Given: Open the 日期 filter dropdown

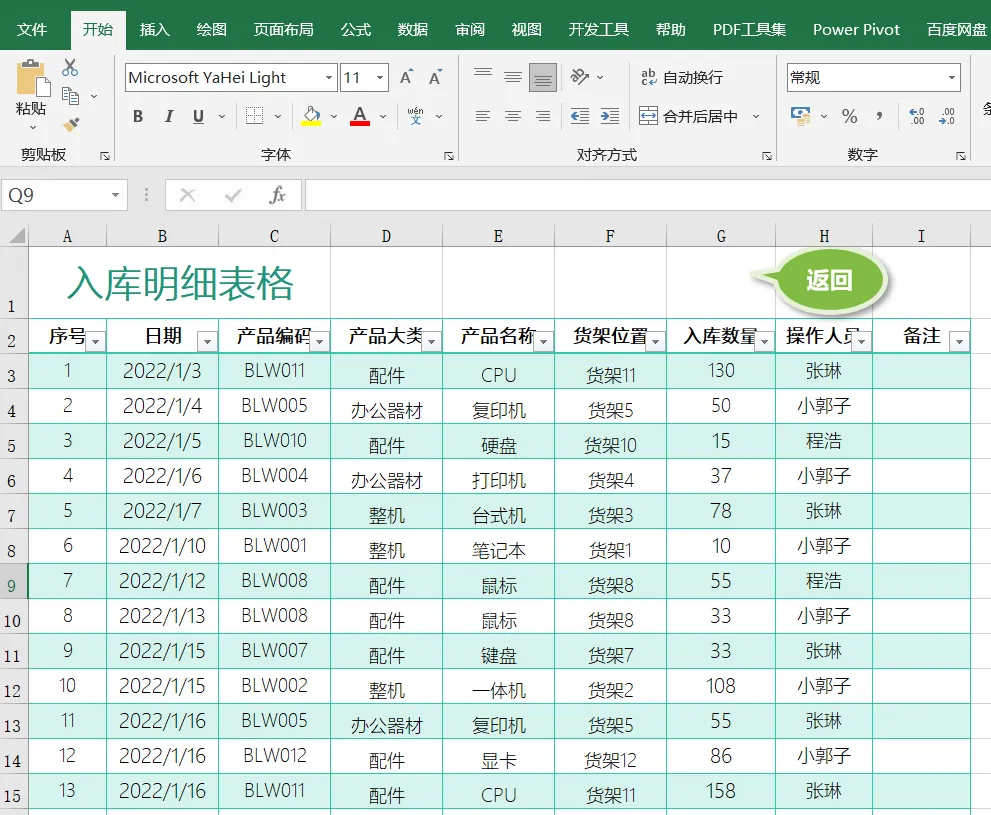Looking at the screenshot, I should click(207, 341).
